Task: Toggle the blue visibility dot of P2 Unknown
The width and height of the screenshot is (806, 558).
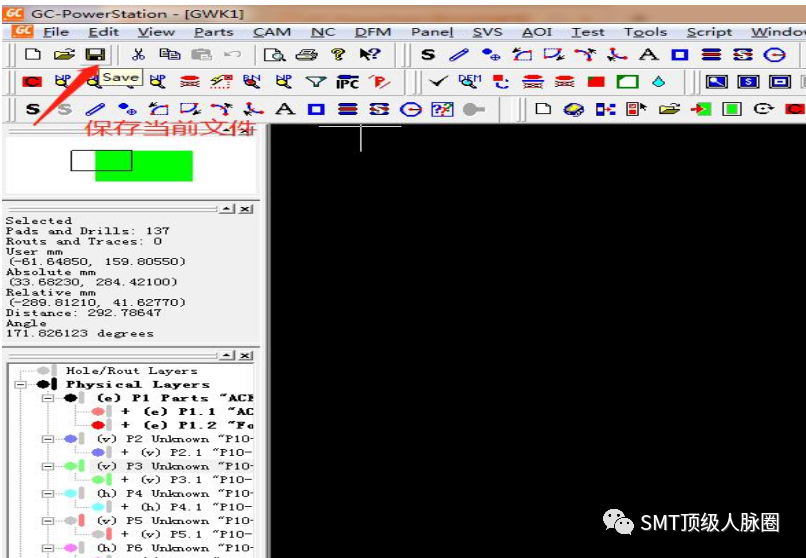Action: click(70, 439)
